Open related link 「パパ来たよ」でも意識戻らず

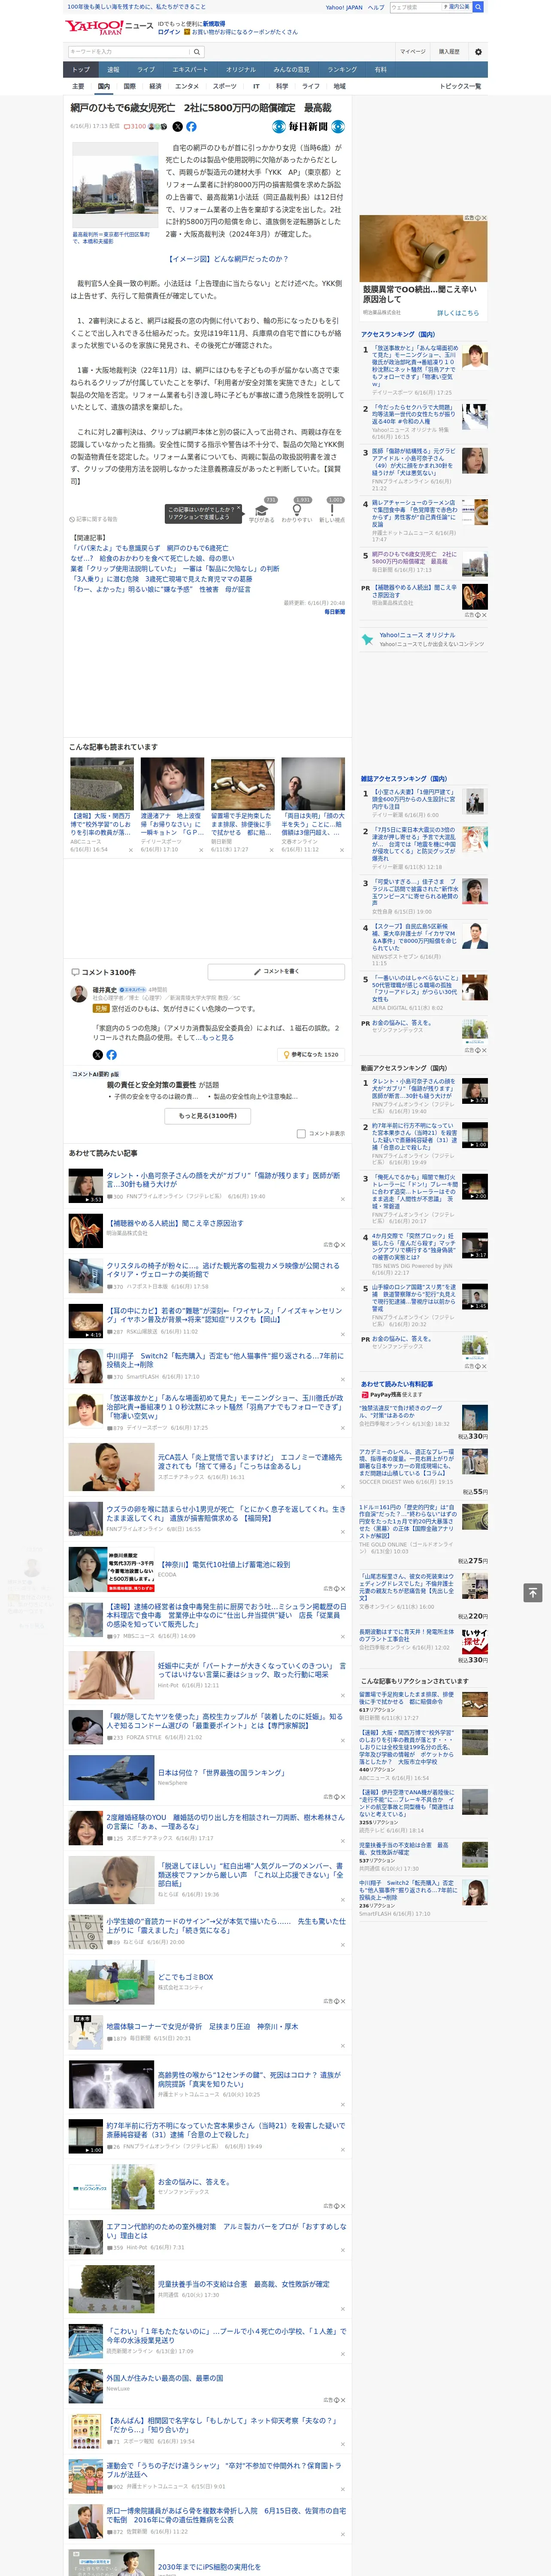[149, 548]
